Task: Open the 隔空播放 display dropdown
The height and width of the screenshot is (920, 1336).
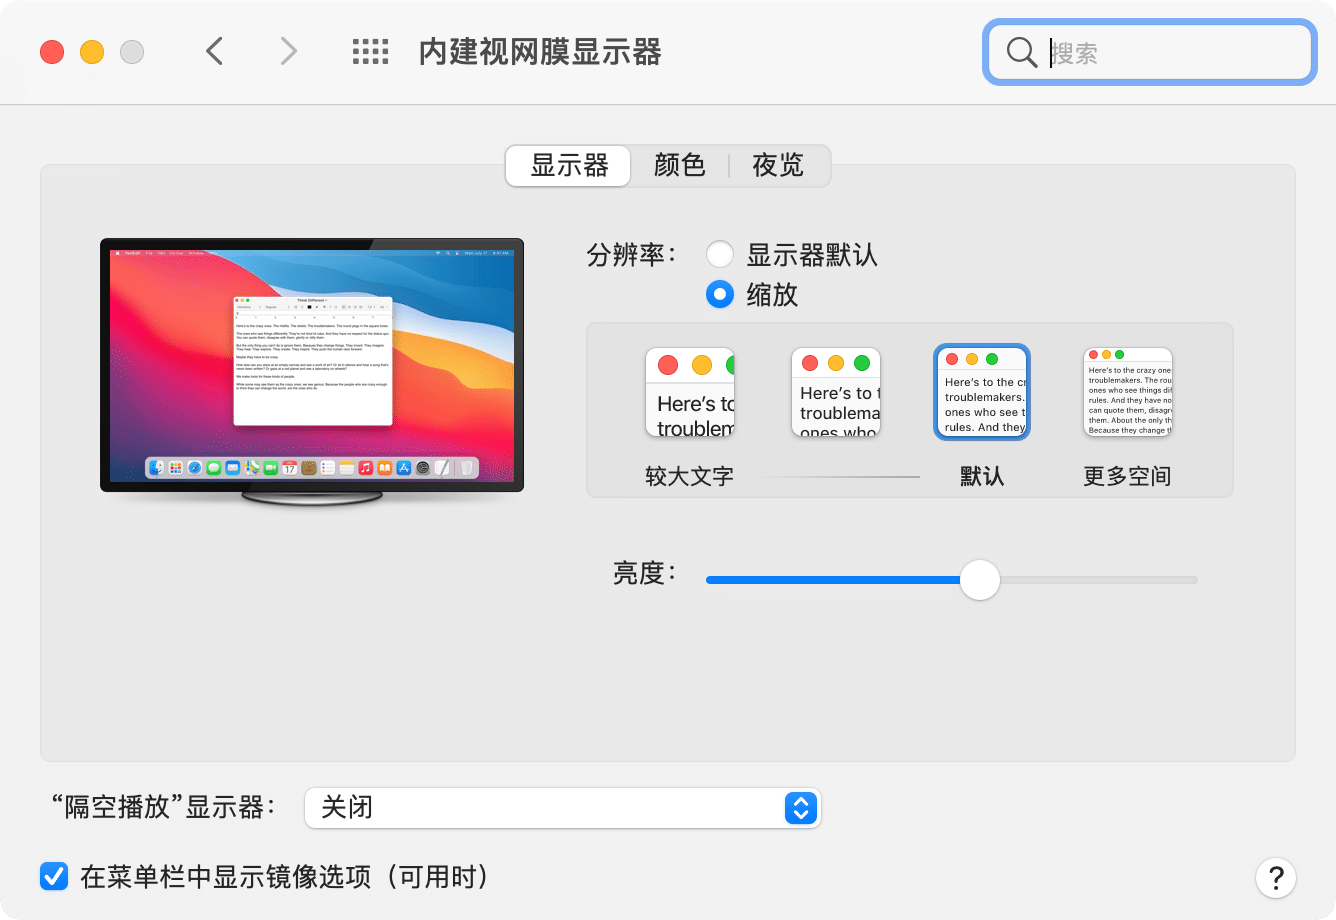Action: 563,807
